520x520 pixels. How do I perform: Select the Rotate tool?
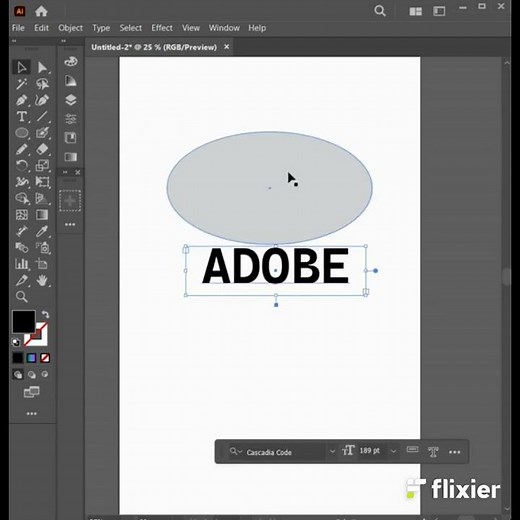(x=22, y=165)
